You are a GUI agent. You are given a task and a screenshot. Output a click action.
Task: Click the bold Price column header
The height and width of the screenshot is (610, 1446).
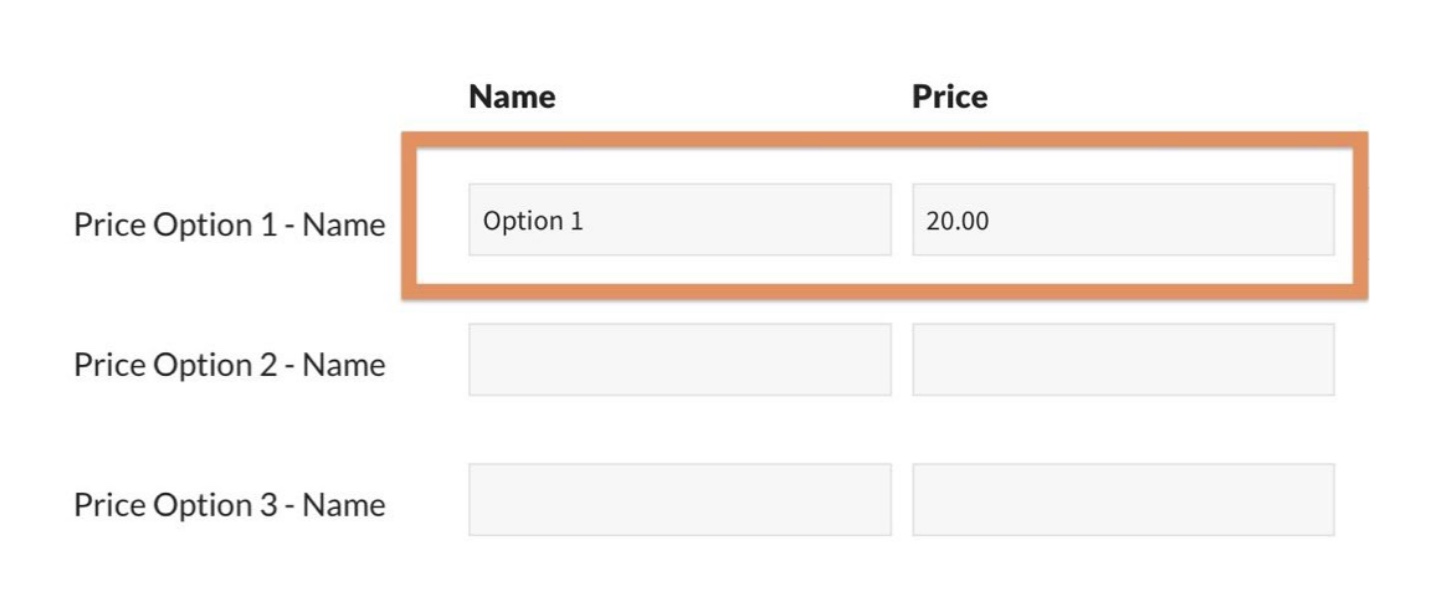pyautogui.click(x=949, y=97)
